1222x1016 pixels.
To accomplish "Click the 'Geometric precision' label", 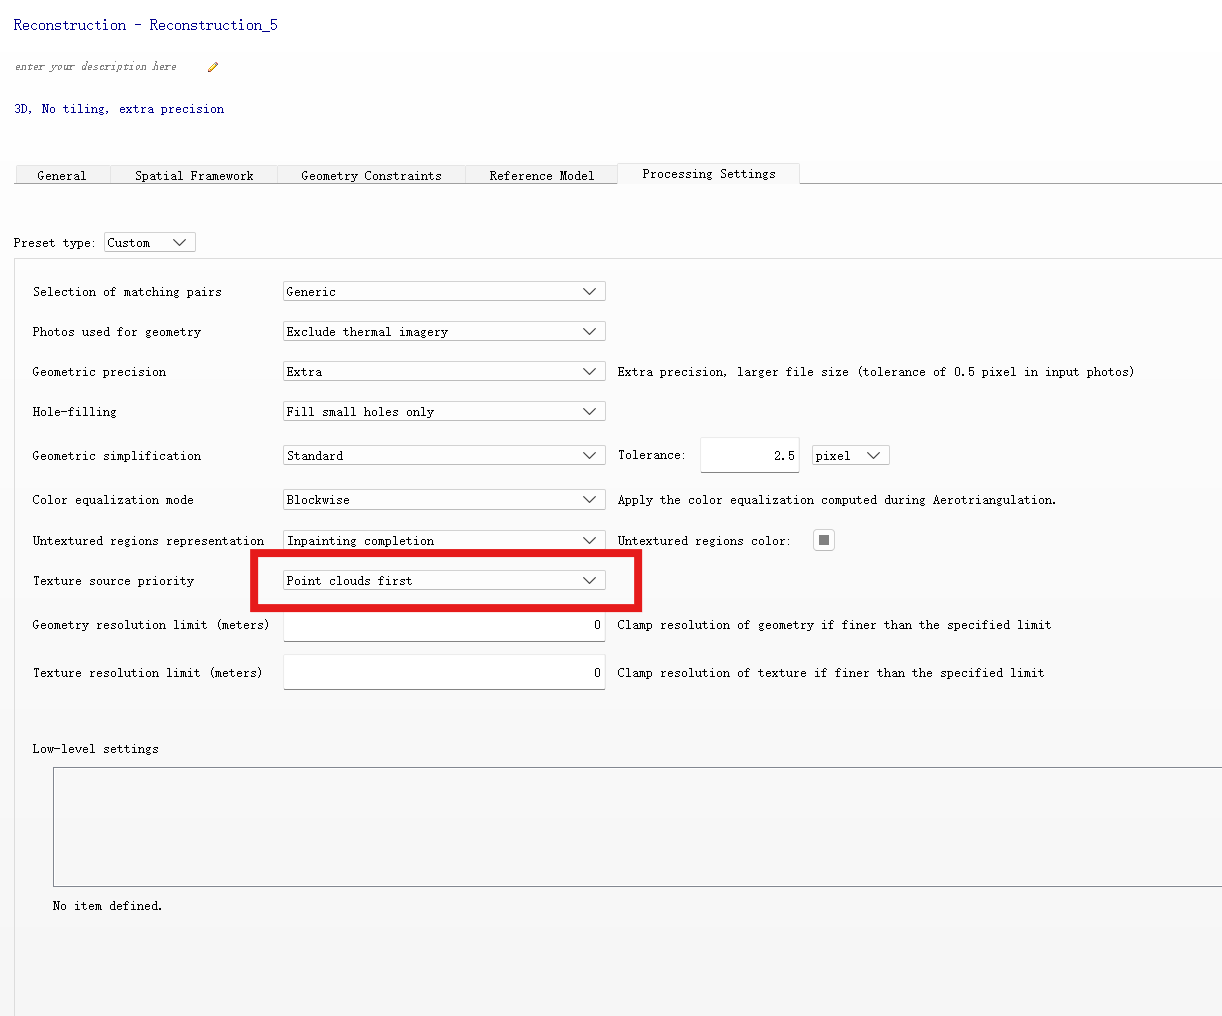I will (99, 372).
